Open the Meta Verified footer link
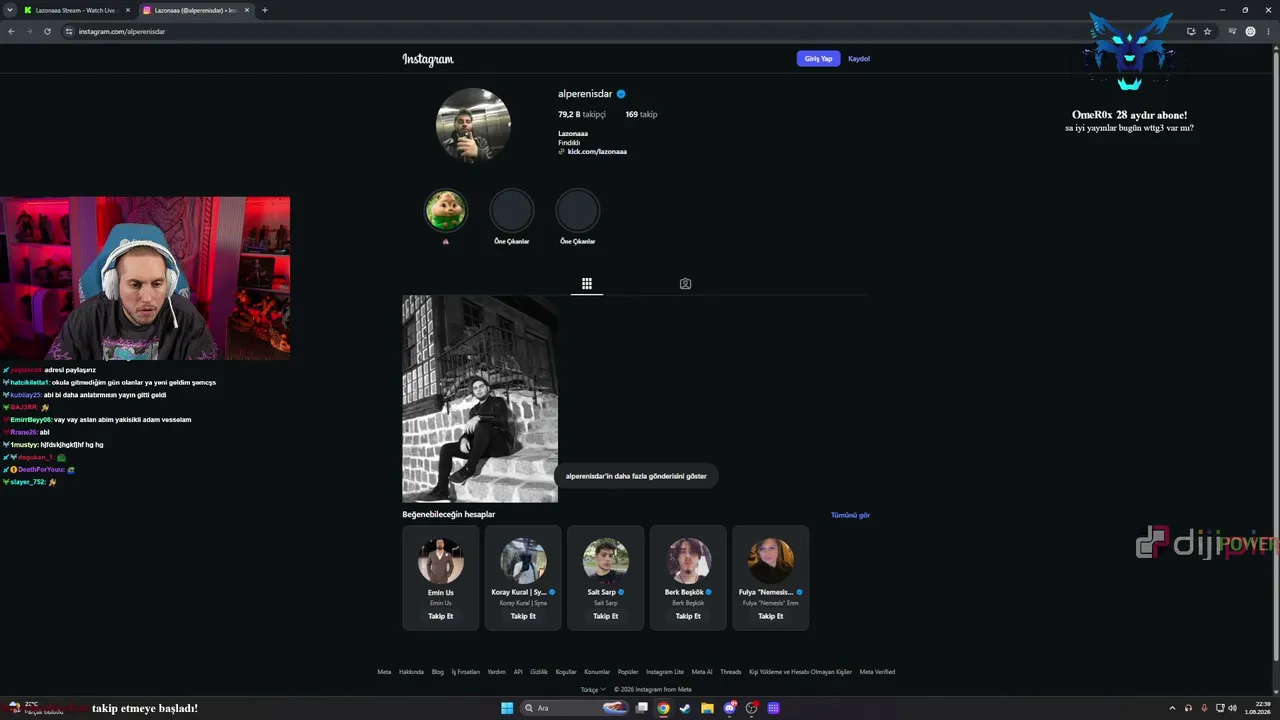 click(877, 672)
